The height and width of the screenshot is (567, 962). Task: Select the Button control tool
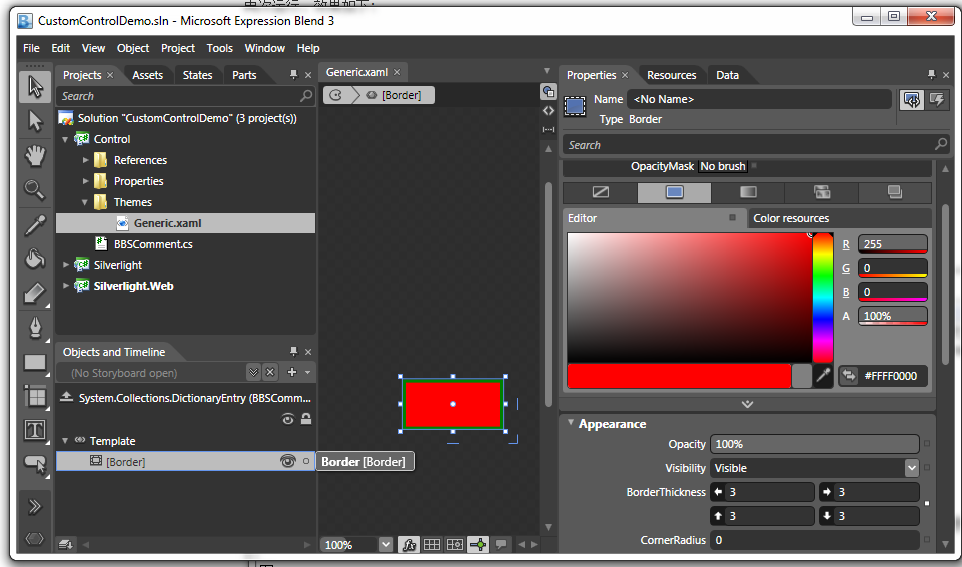[x=35, y=465]
